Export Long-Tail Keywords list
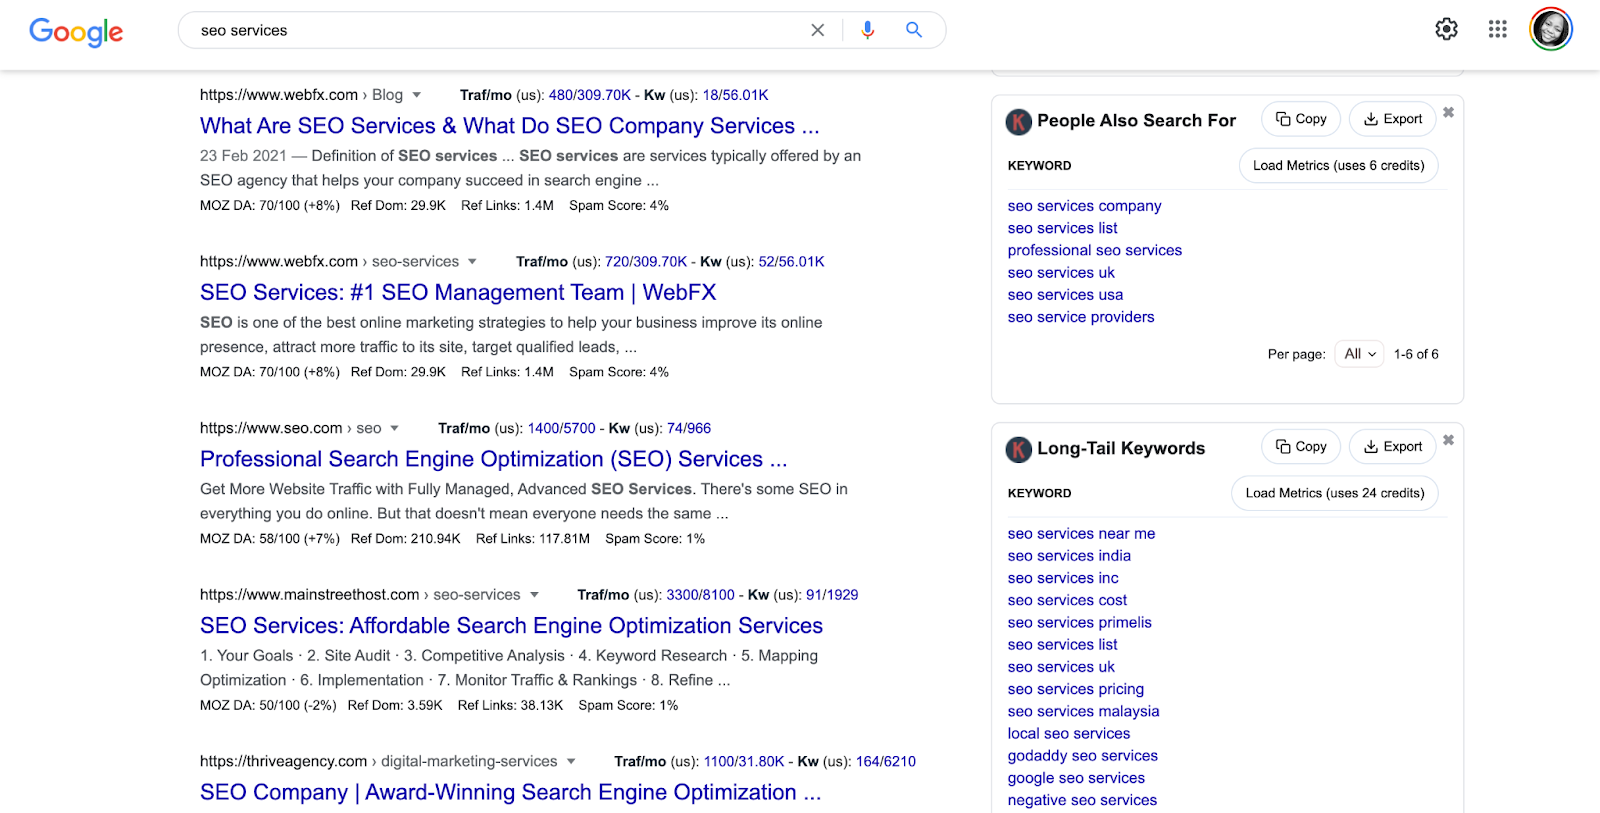This screenshot has width=1600, height=813. pos(1393,447)
